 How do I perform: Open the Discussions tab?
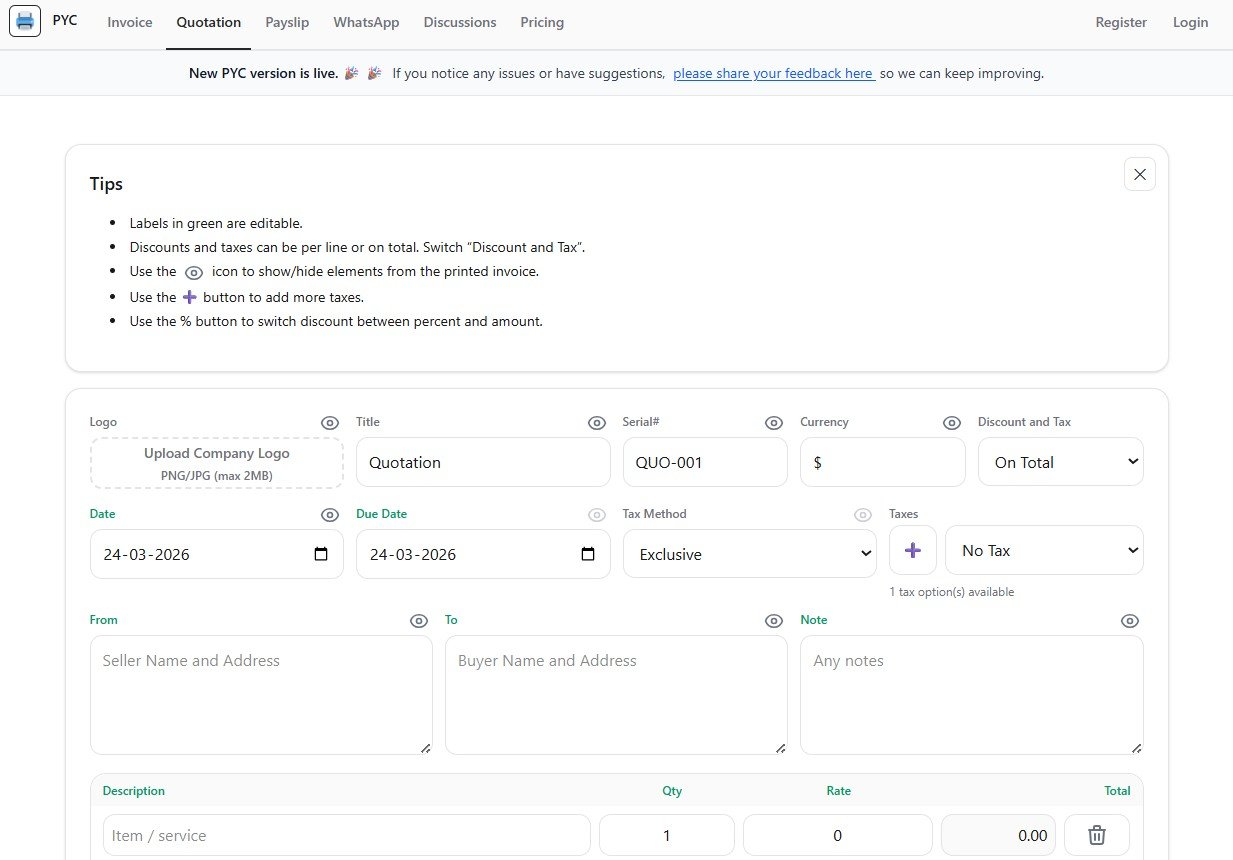[460, 22]
